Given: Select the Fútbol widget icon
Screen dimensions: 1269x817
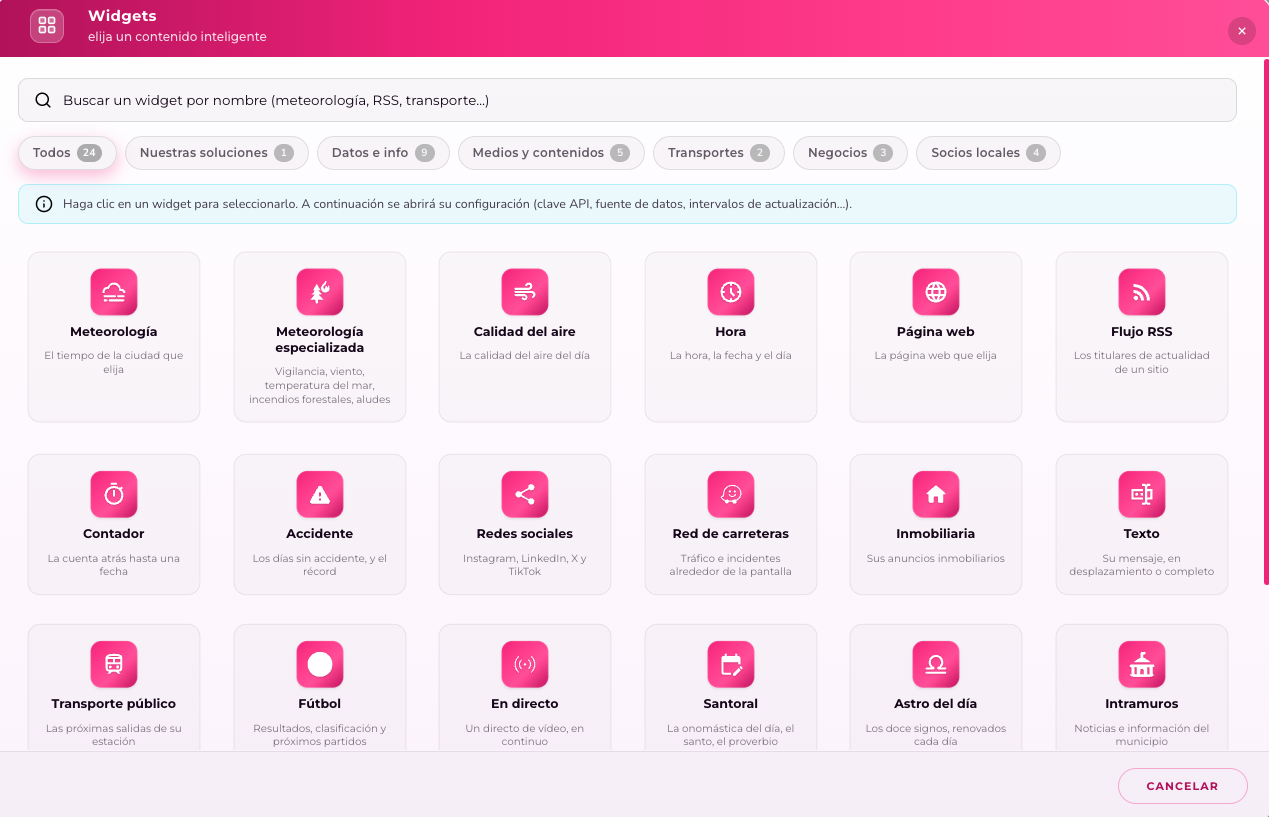Looking at the screenshot, I should pos(320,664).
